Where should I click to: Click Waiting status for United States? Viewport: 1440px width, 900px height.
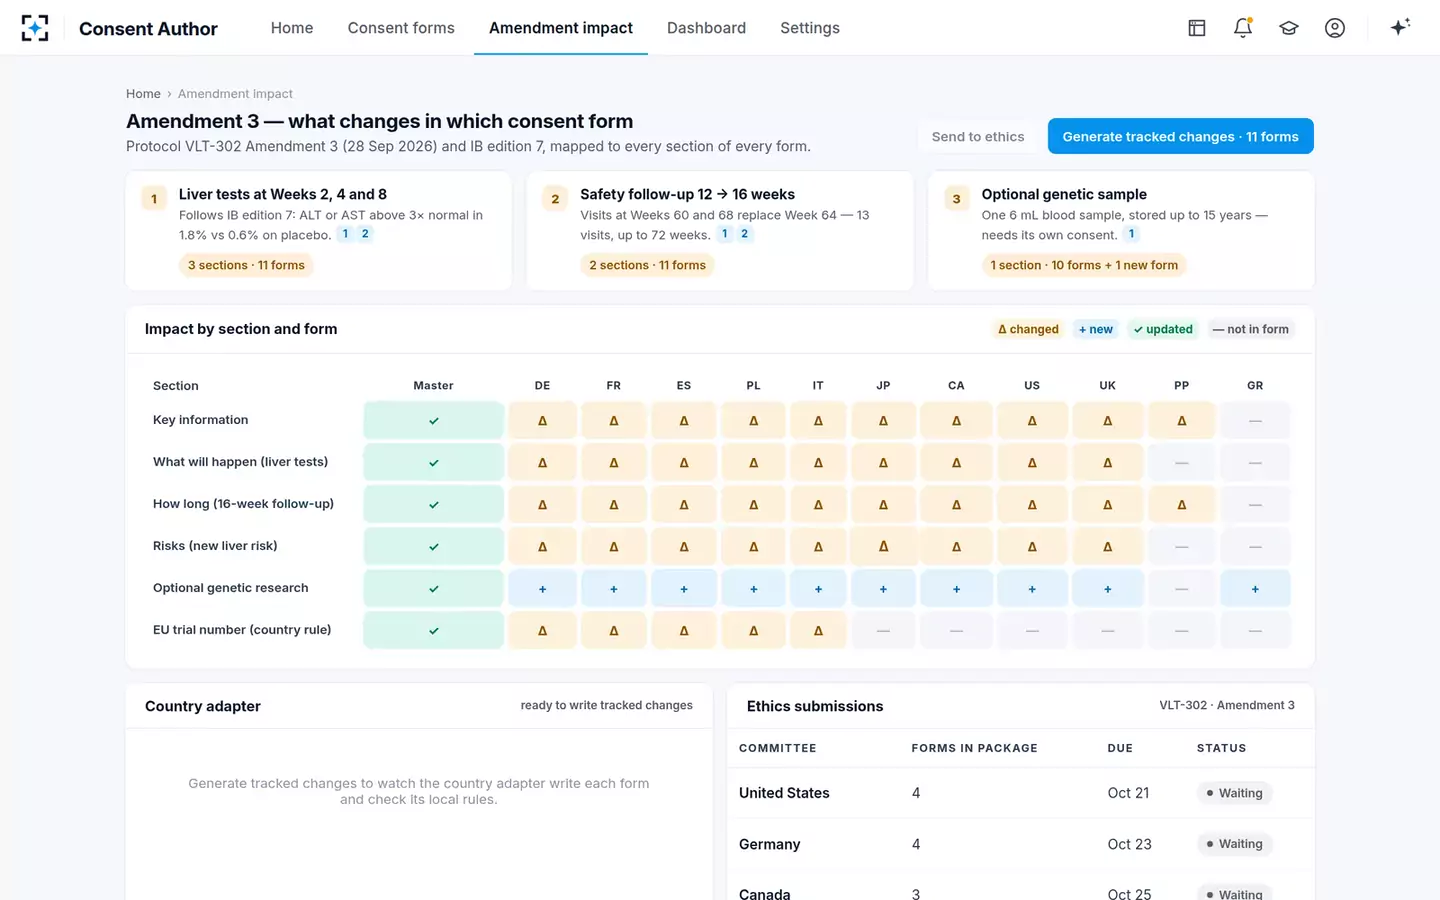click(1234, 793)
